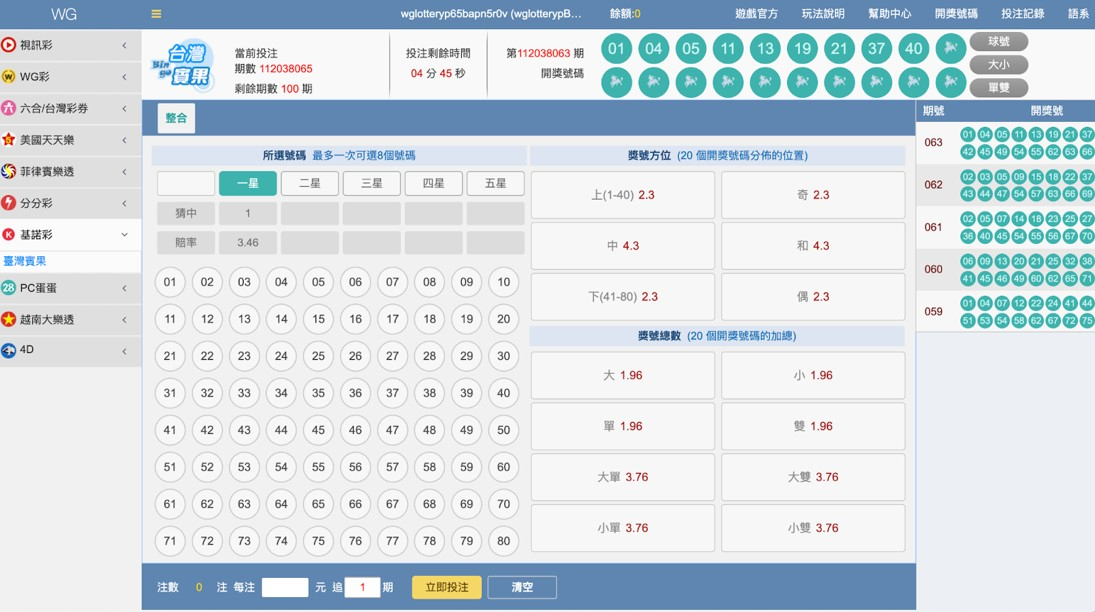Select the 五星 bet type
The height and width of the screenshot is (612, 1095).
tap(495, 183)
